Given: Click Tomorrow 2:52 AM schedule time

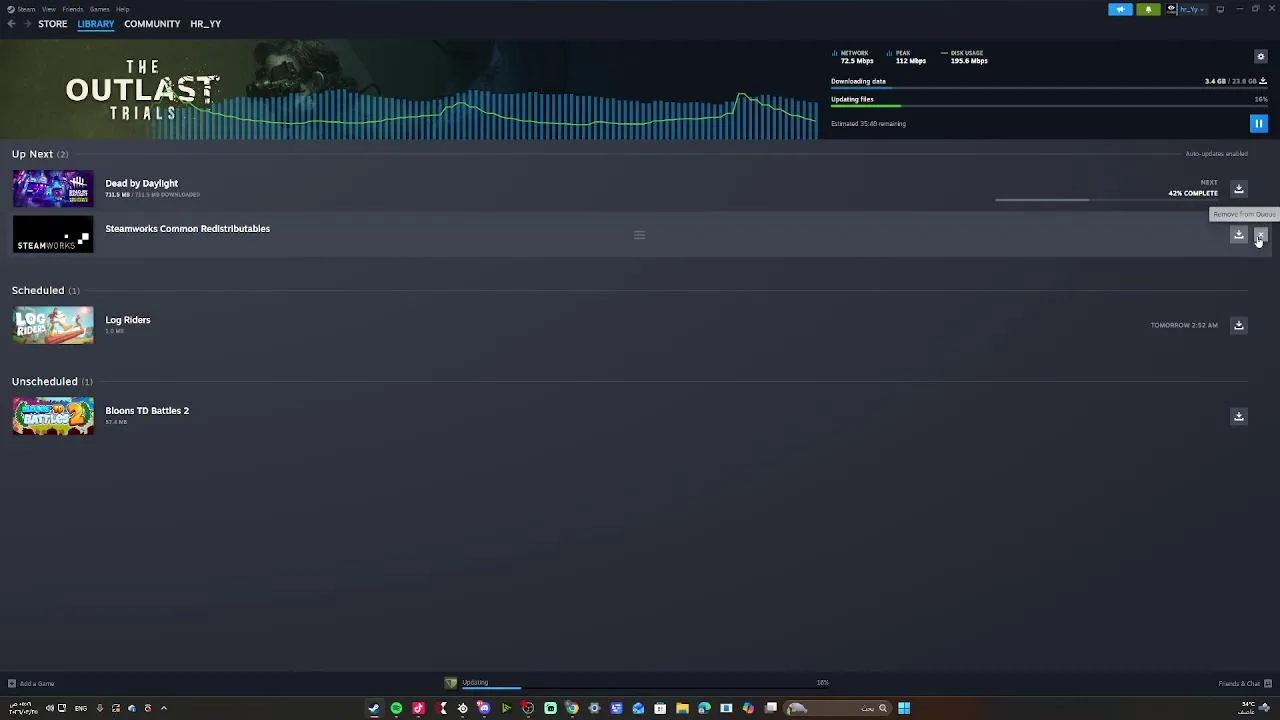Looking at the screenshot, I should [x=1184, y=325].
